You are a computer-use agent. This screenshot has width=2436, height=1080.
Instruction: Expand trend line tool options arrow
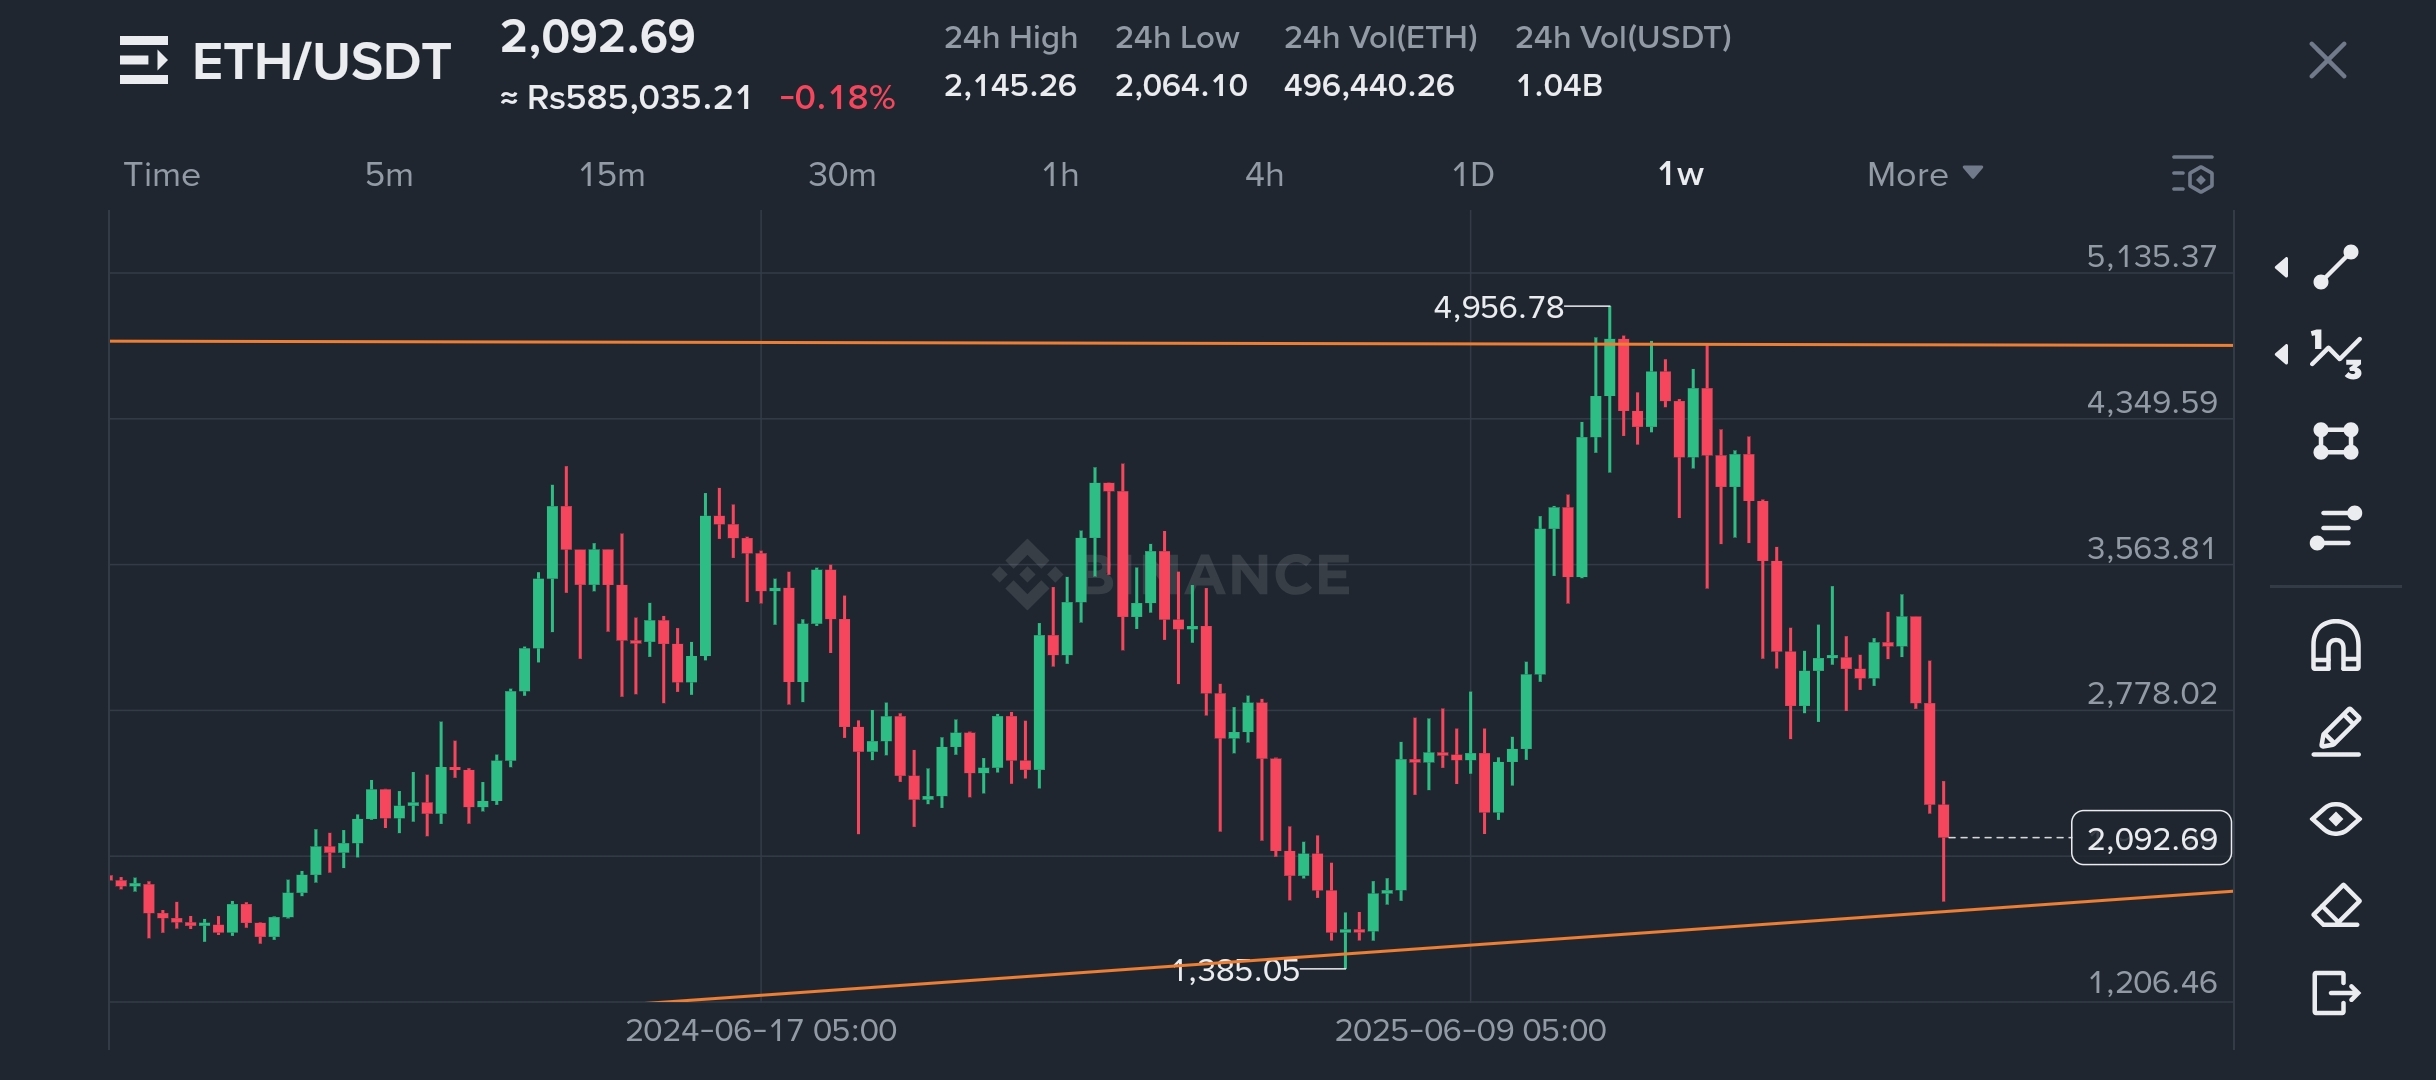2282,267
